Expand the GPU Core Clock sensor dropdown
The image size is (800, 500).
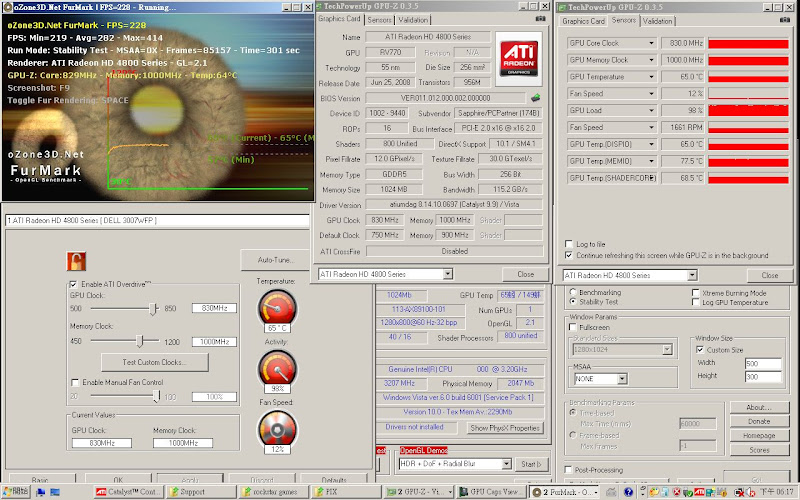[x=651, y=44]
